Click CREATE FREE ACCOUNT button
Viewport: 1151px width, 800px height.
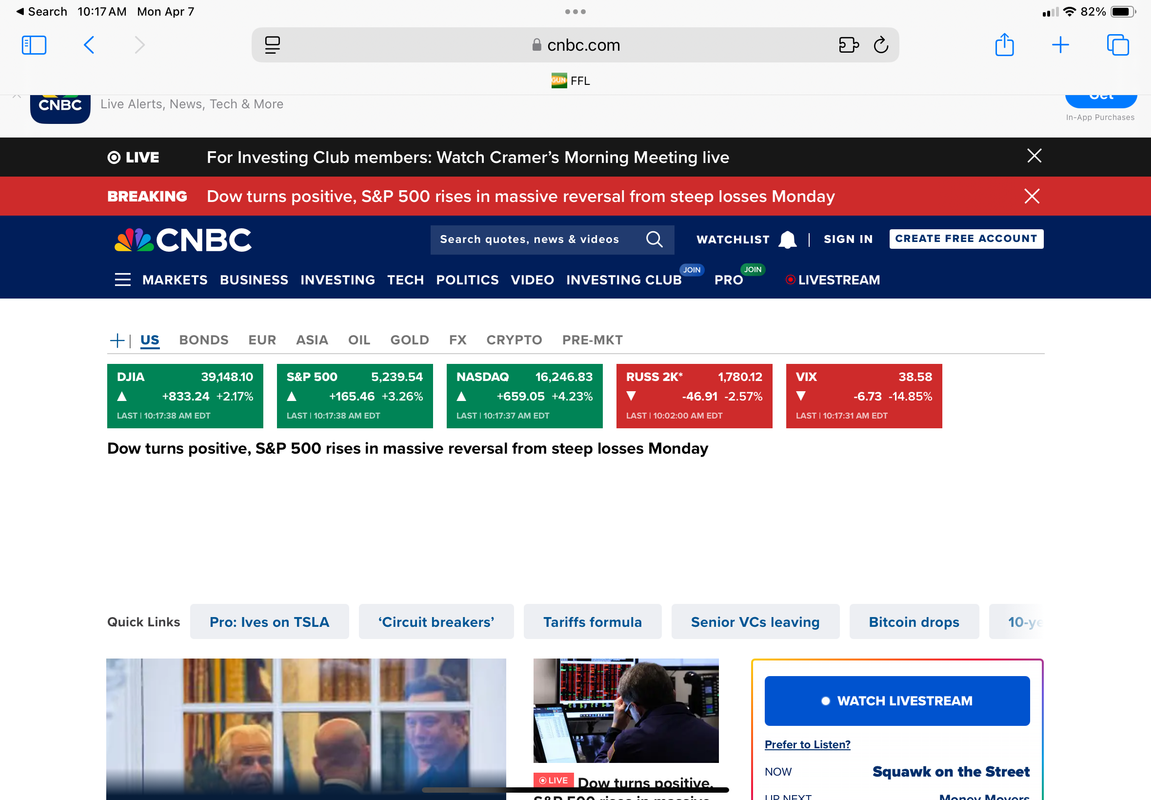(x=966, y=239)
